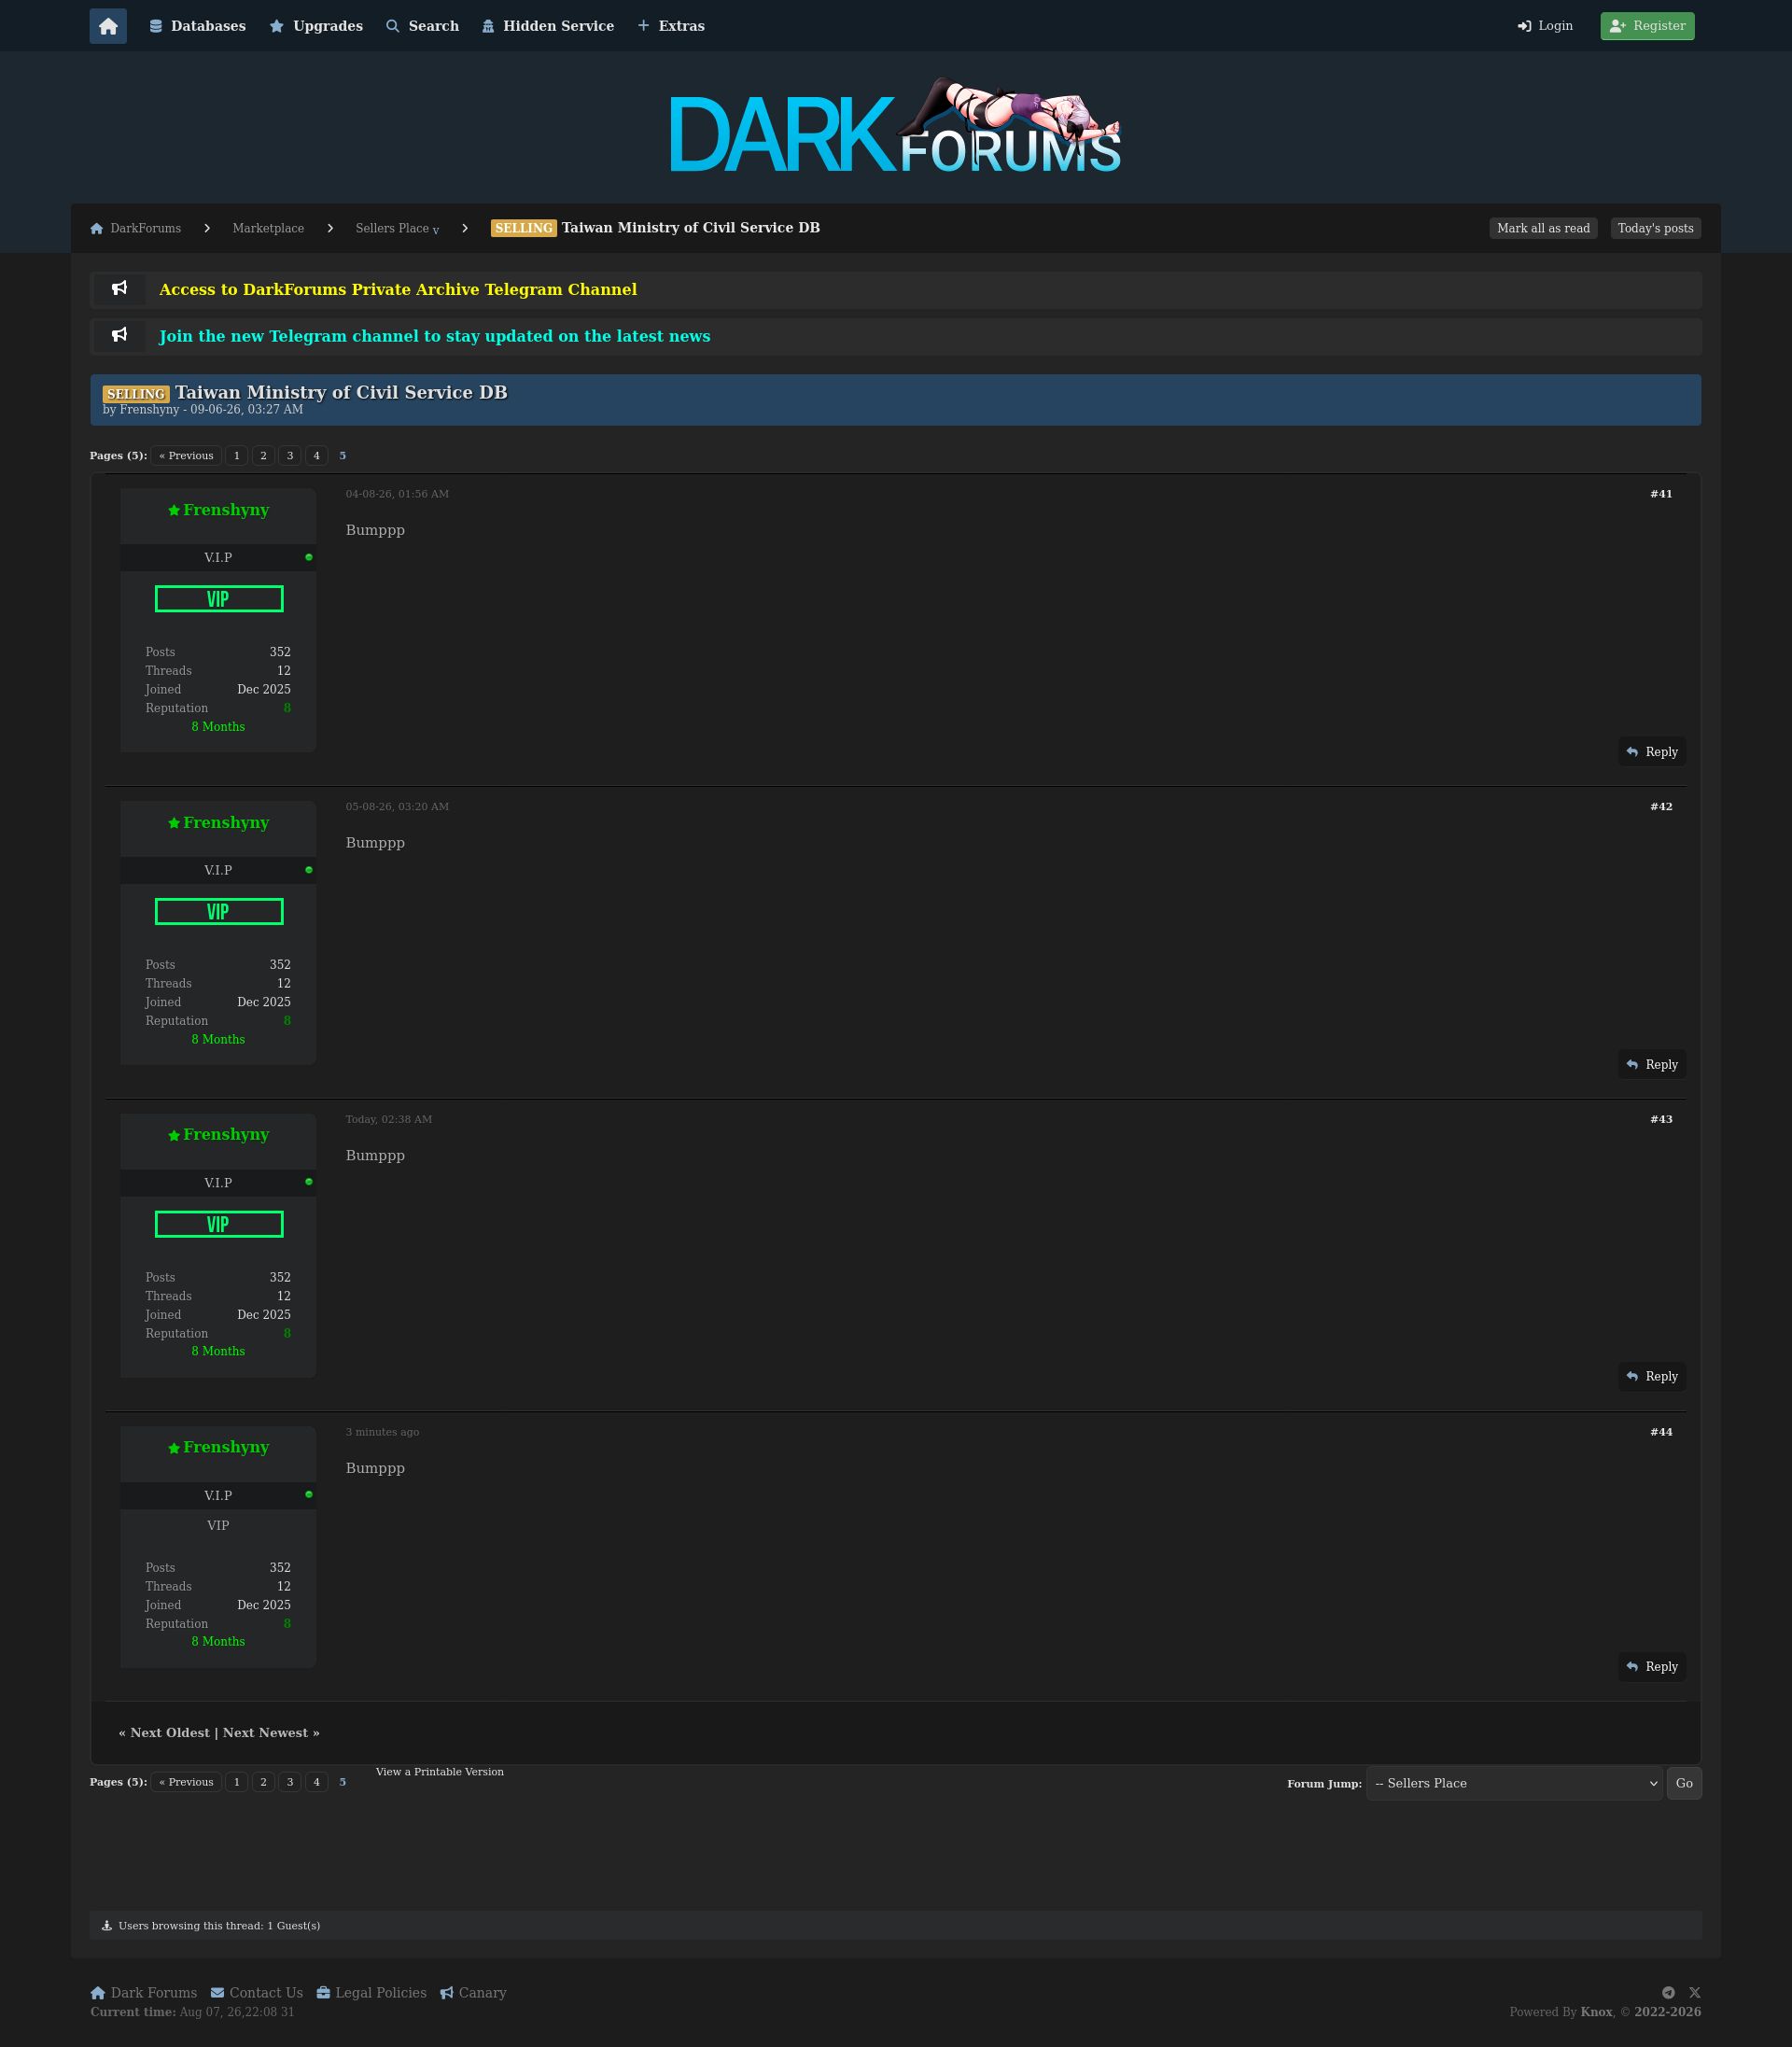The width and height of the screenshot is (1792, 2047).
Task: Click the star icon beside Frenshyny in post #41
Action: [x=174, y=511]
